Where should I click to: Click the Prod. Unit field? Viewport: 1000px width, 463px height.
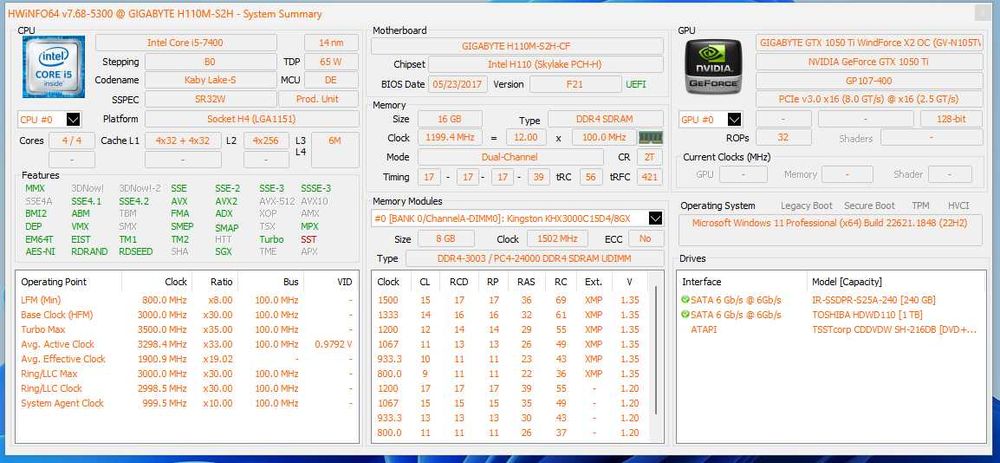[318, 99]
